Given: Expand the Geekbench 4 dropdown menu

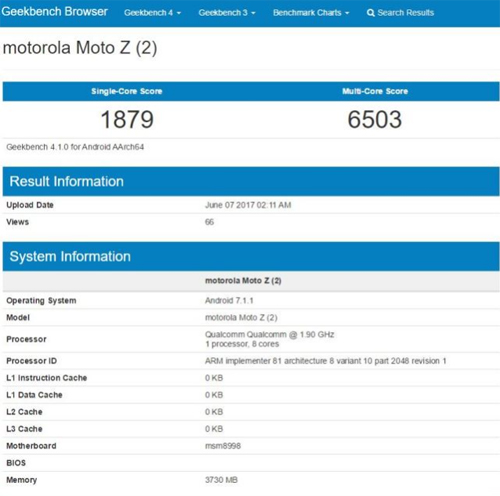Looking at the screenshot, I should 152,13.
